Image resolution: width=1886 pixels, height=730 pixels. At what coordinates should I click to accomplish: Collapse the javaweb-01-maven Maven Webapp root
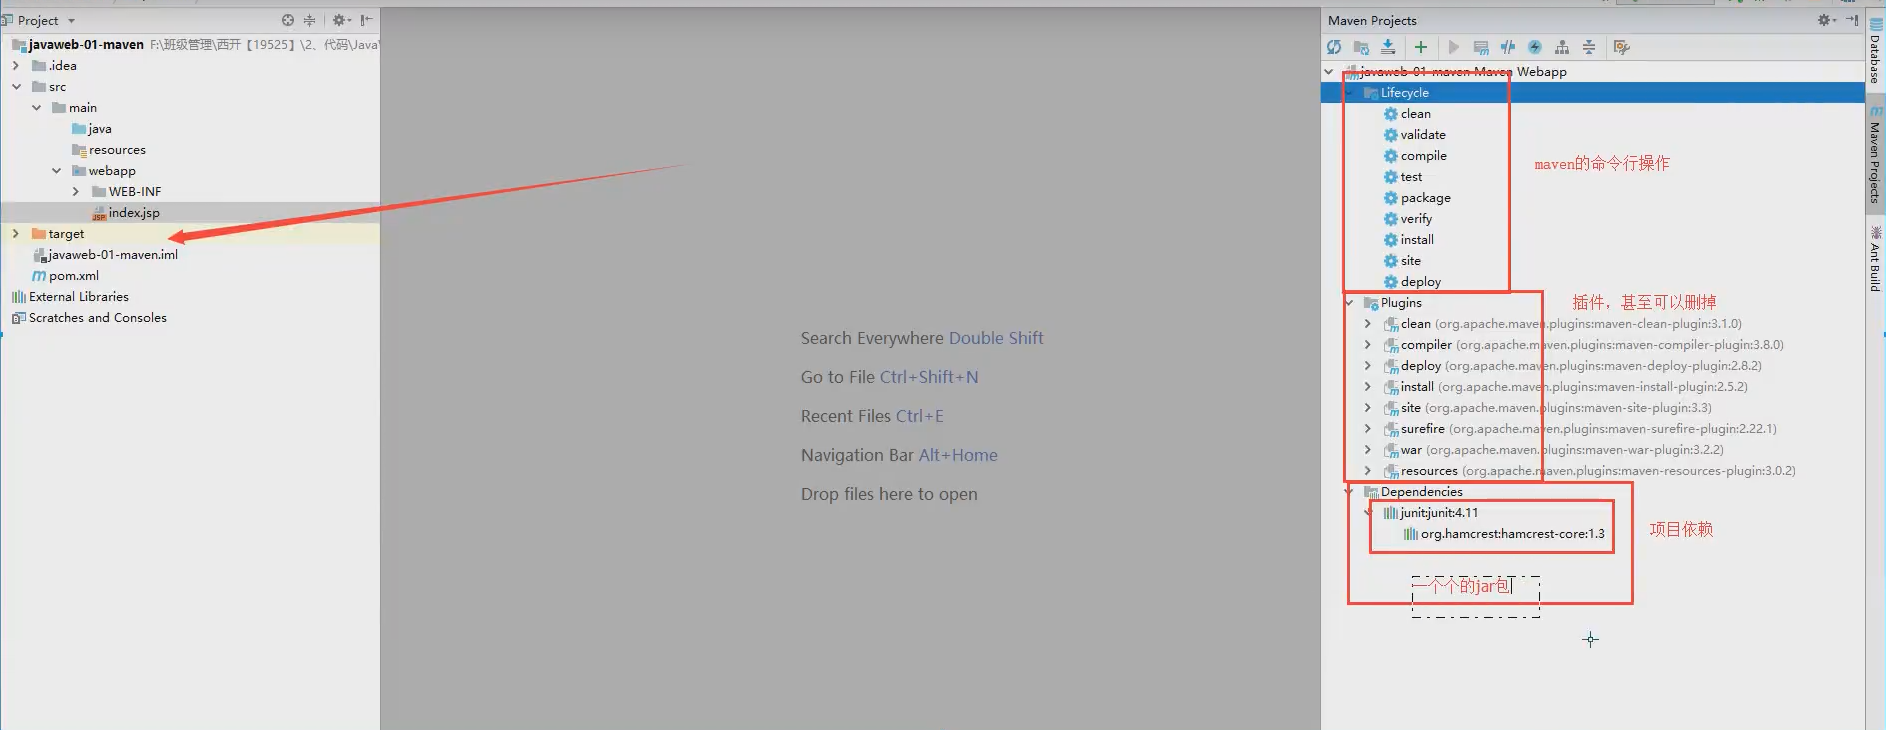coord(1329,72)
